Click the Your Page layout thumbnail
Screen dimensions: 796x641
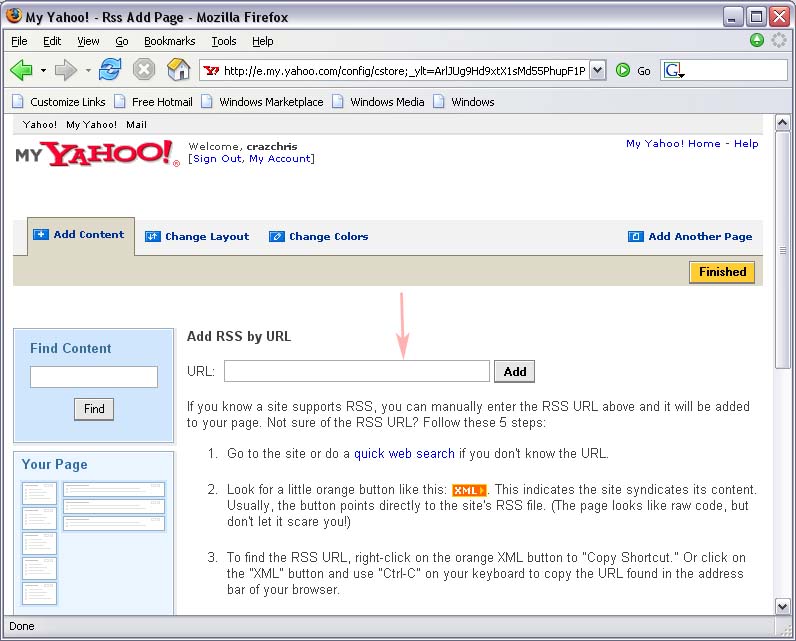point(93,542)
